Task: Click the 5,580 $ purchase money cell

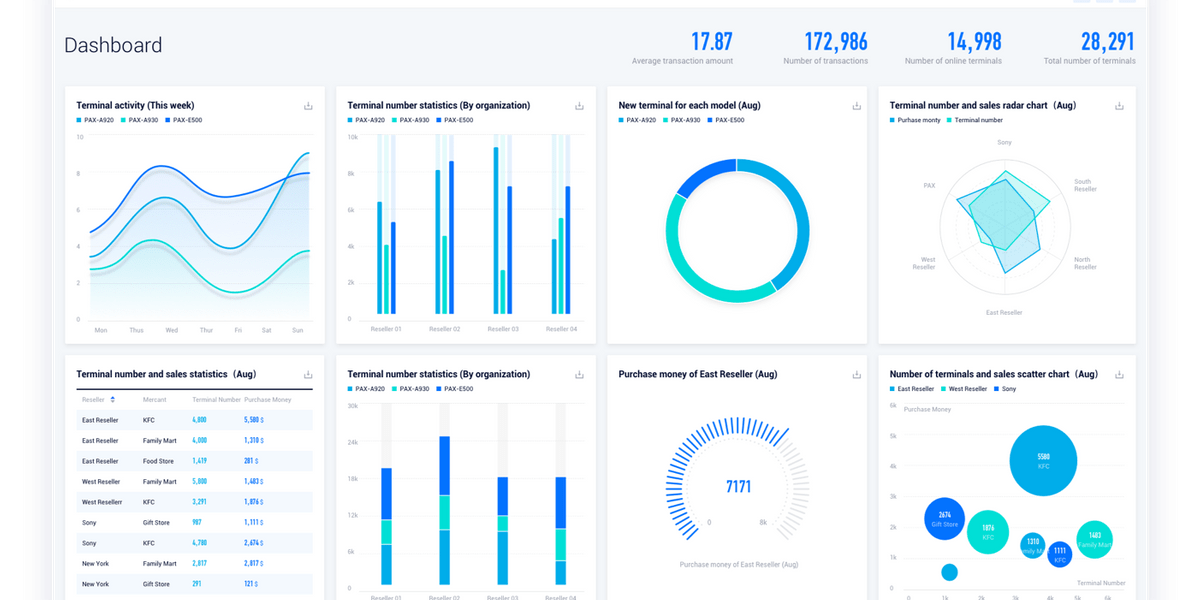Action: (x=252, y=420)
